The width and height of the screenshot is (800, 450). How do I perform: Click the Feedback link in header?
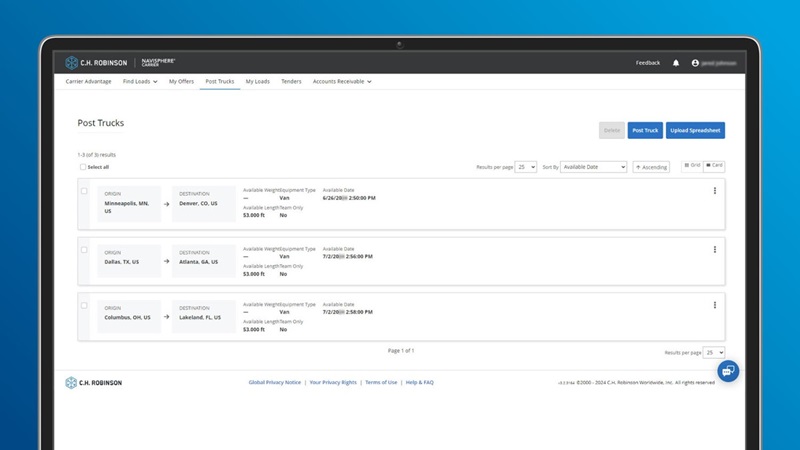coord(647,63)
